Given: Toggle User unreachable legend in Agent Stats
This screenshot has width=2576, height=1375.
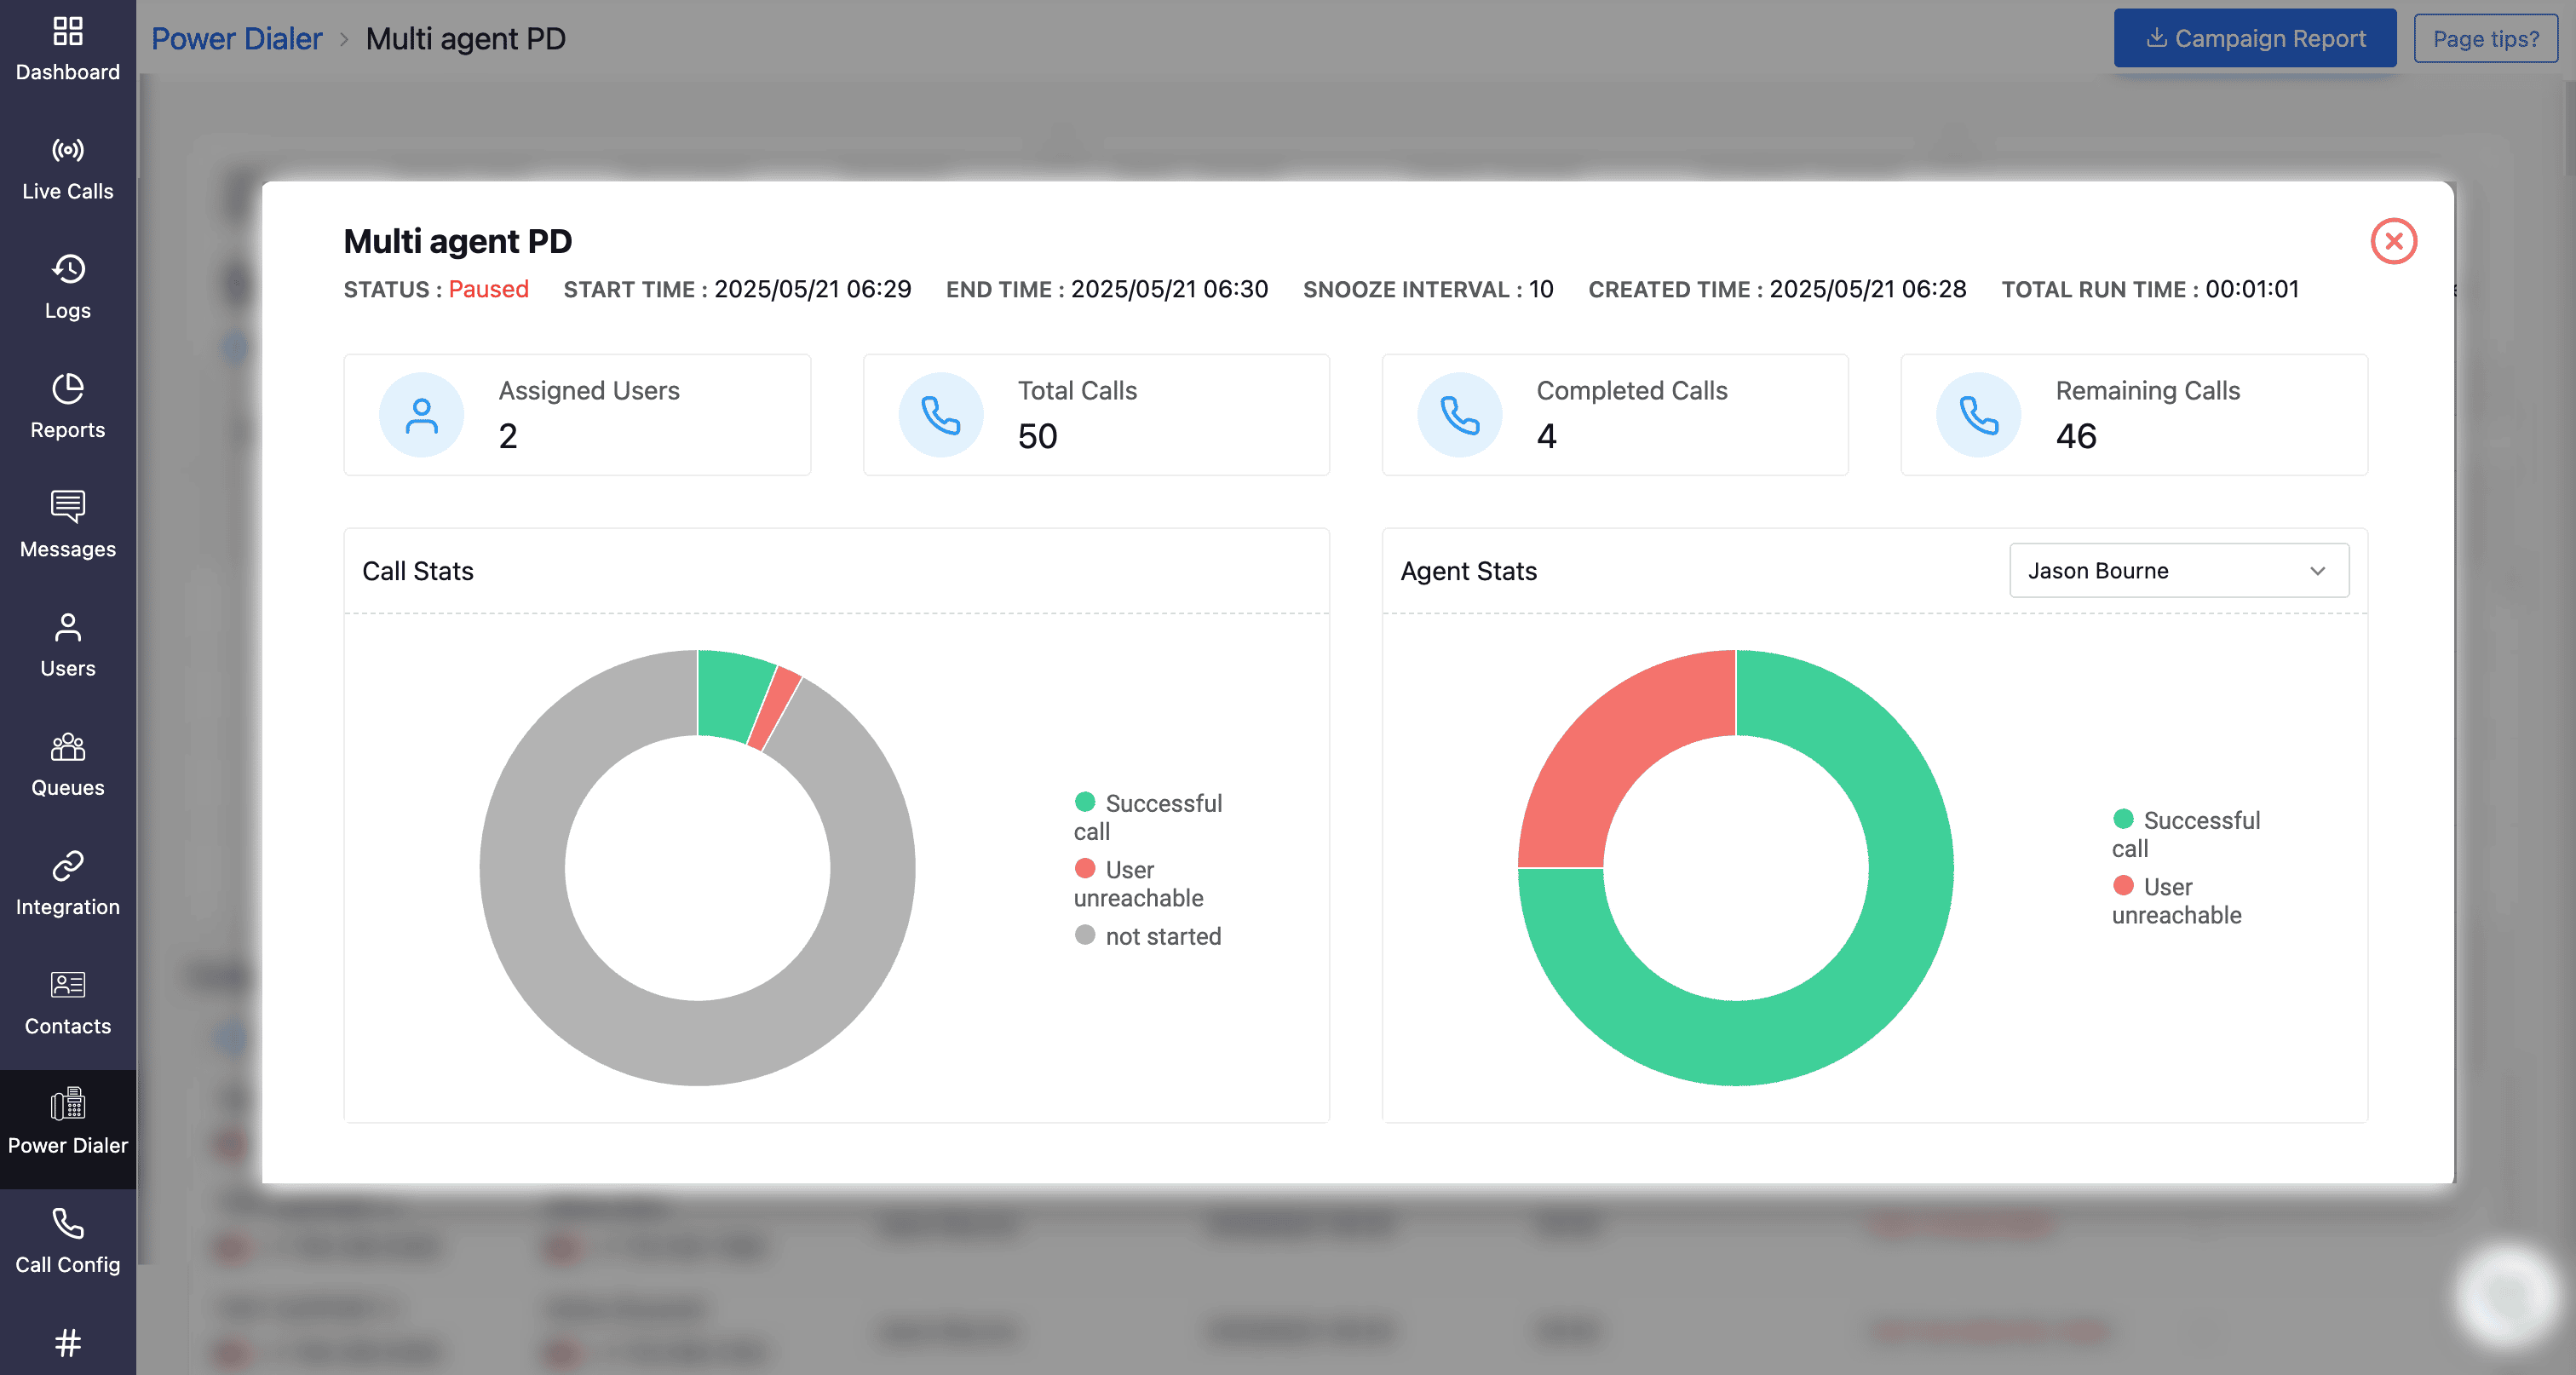Looking at the screenshot, I should (2166, 888).
